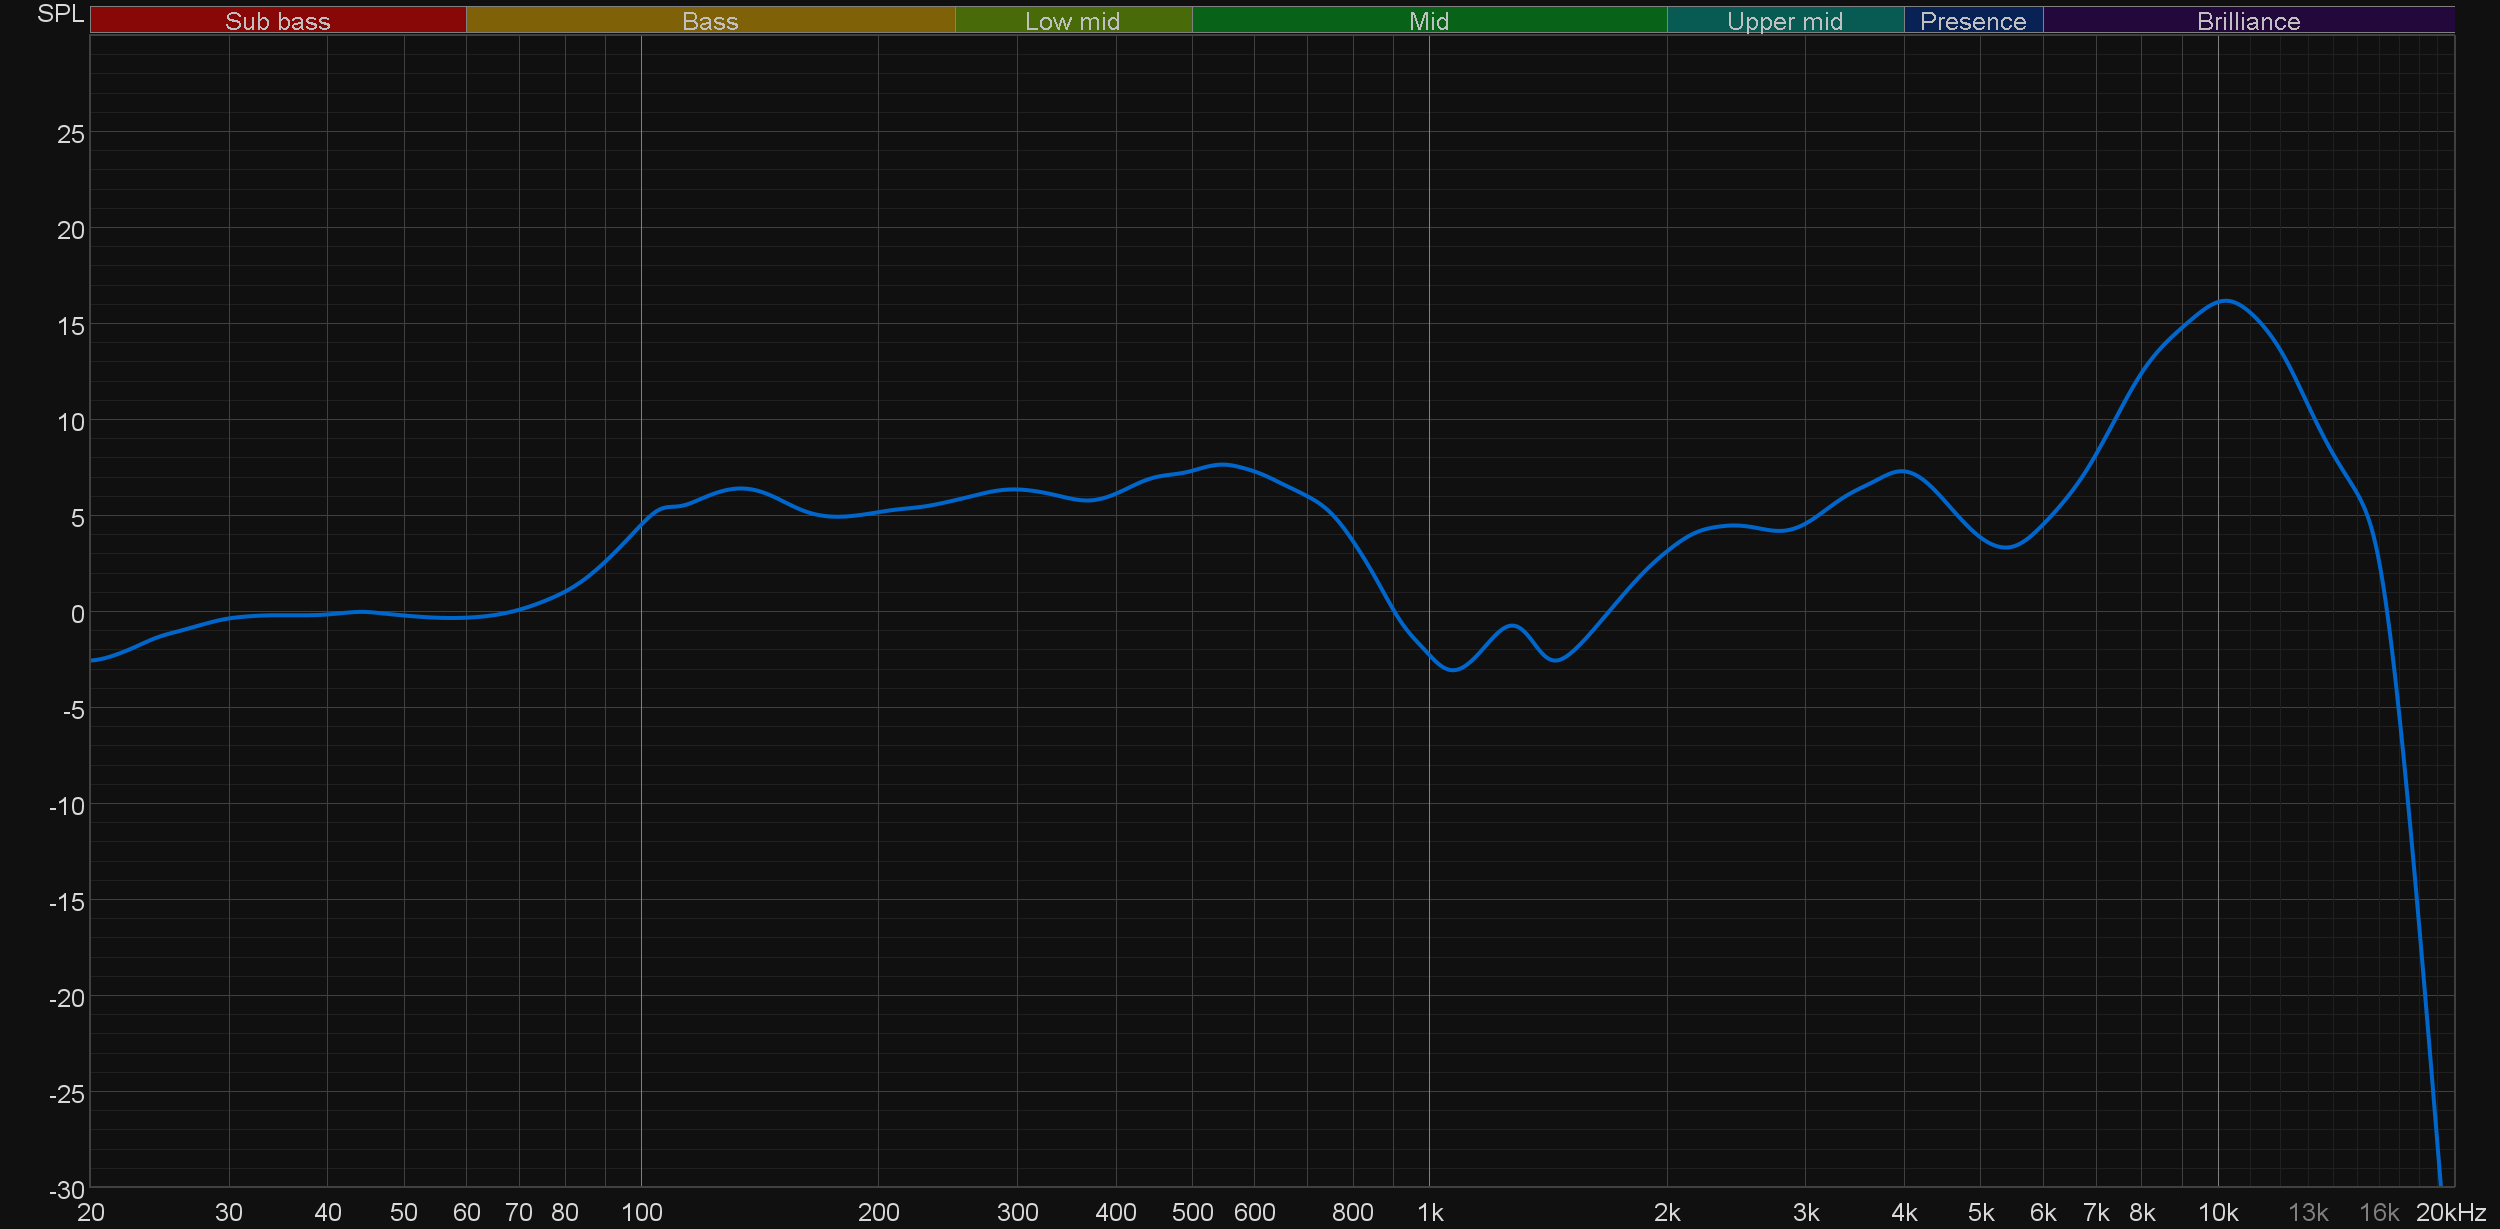Click the SPL axis label
This screenshot has width=2500, height=1229.
coord(60,14)
